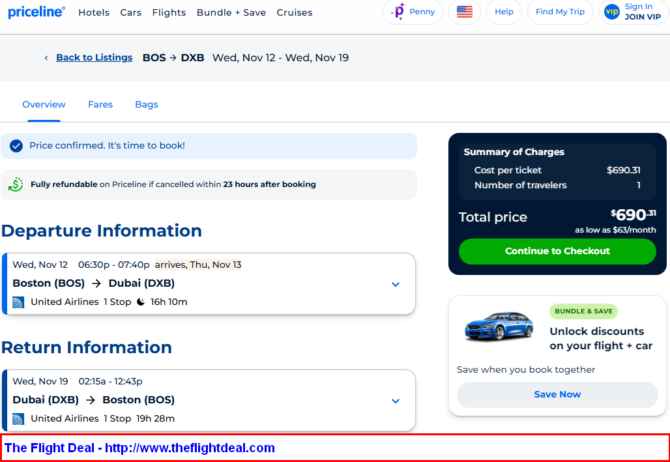
Task: Click JOIN VIP text
Action: click(x=643, y=17)
